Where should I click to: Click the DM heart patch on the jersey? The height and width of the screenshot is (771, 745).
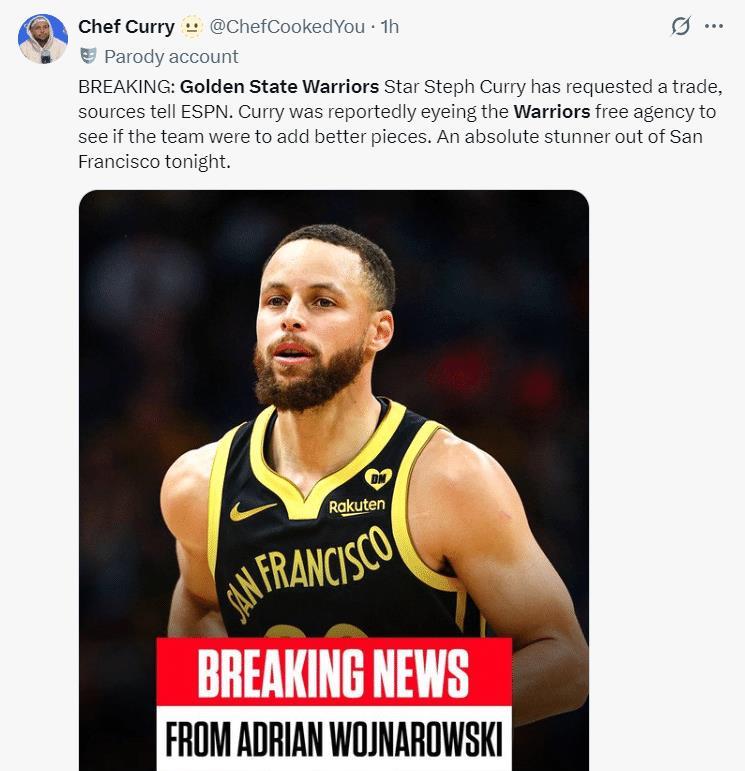click(x=378, y=478)
